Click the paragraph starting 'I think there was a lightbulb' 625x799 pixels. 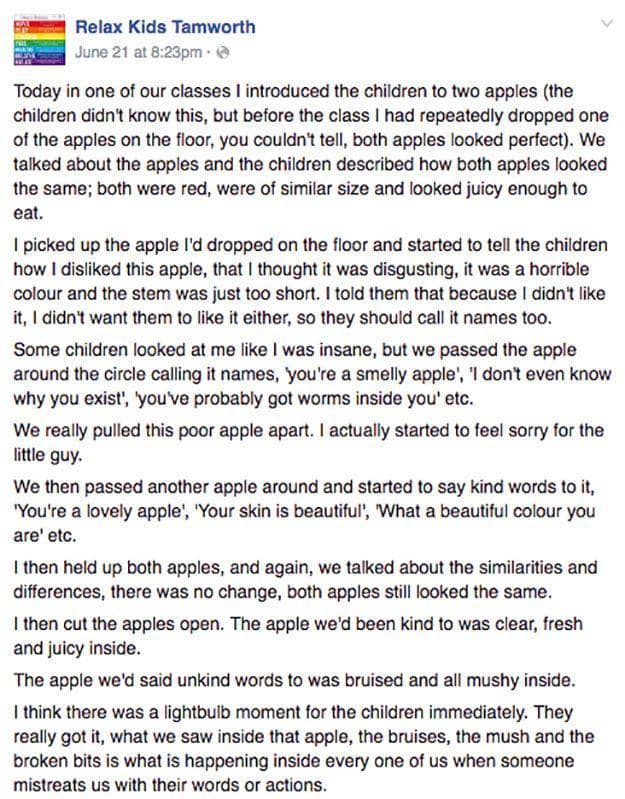[310, 748]
